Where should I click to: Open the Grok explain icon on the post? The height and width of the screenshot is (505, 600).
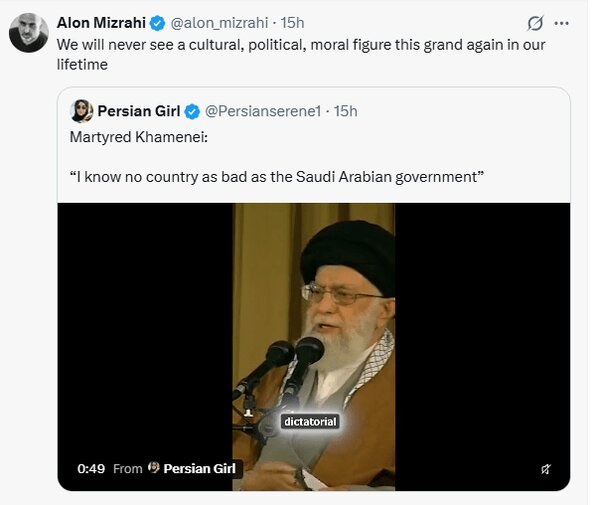coord(535,23)
